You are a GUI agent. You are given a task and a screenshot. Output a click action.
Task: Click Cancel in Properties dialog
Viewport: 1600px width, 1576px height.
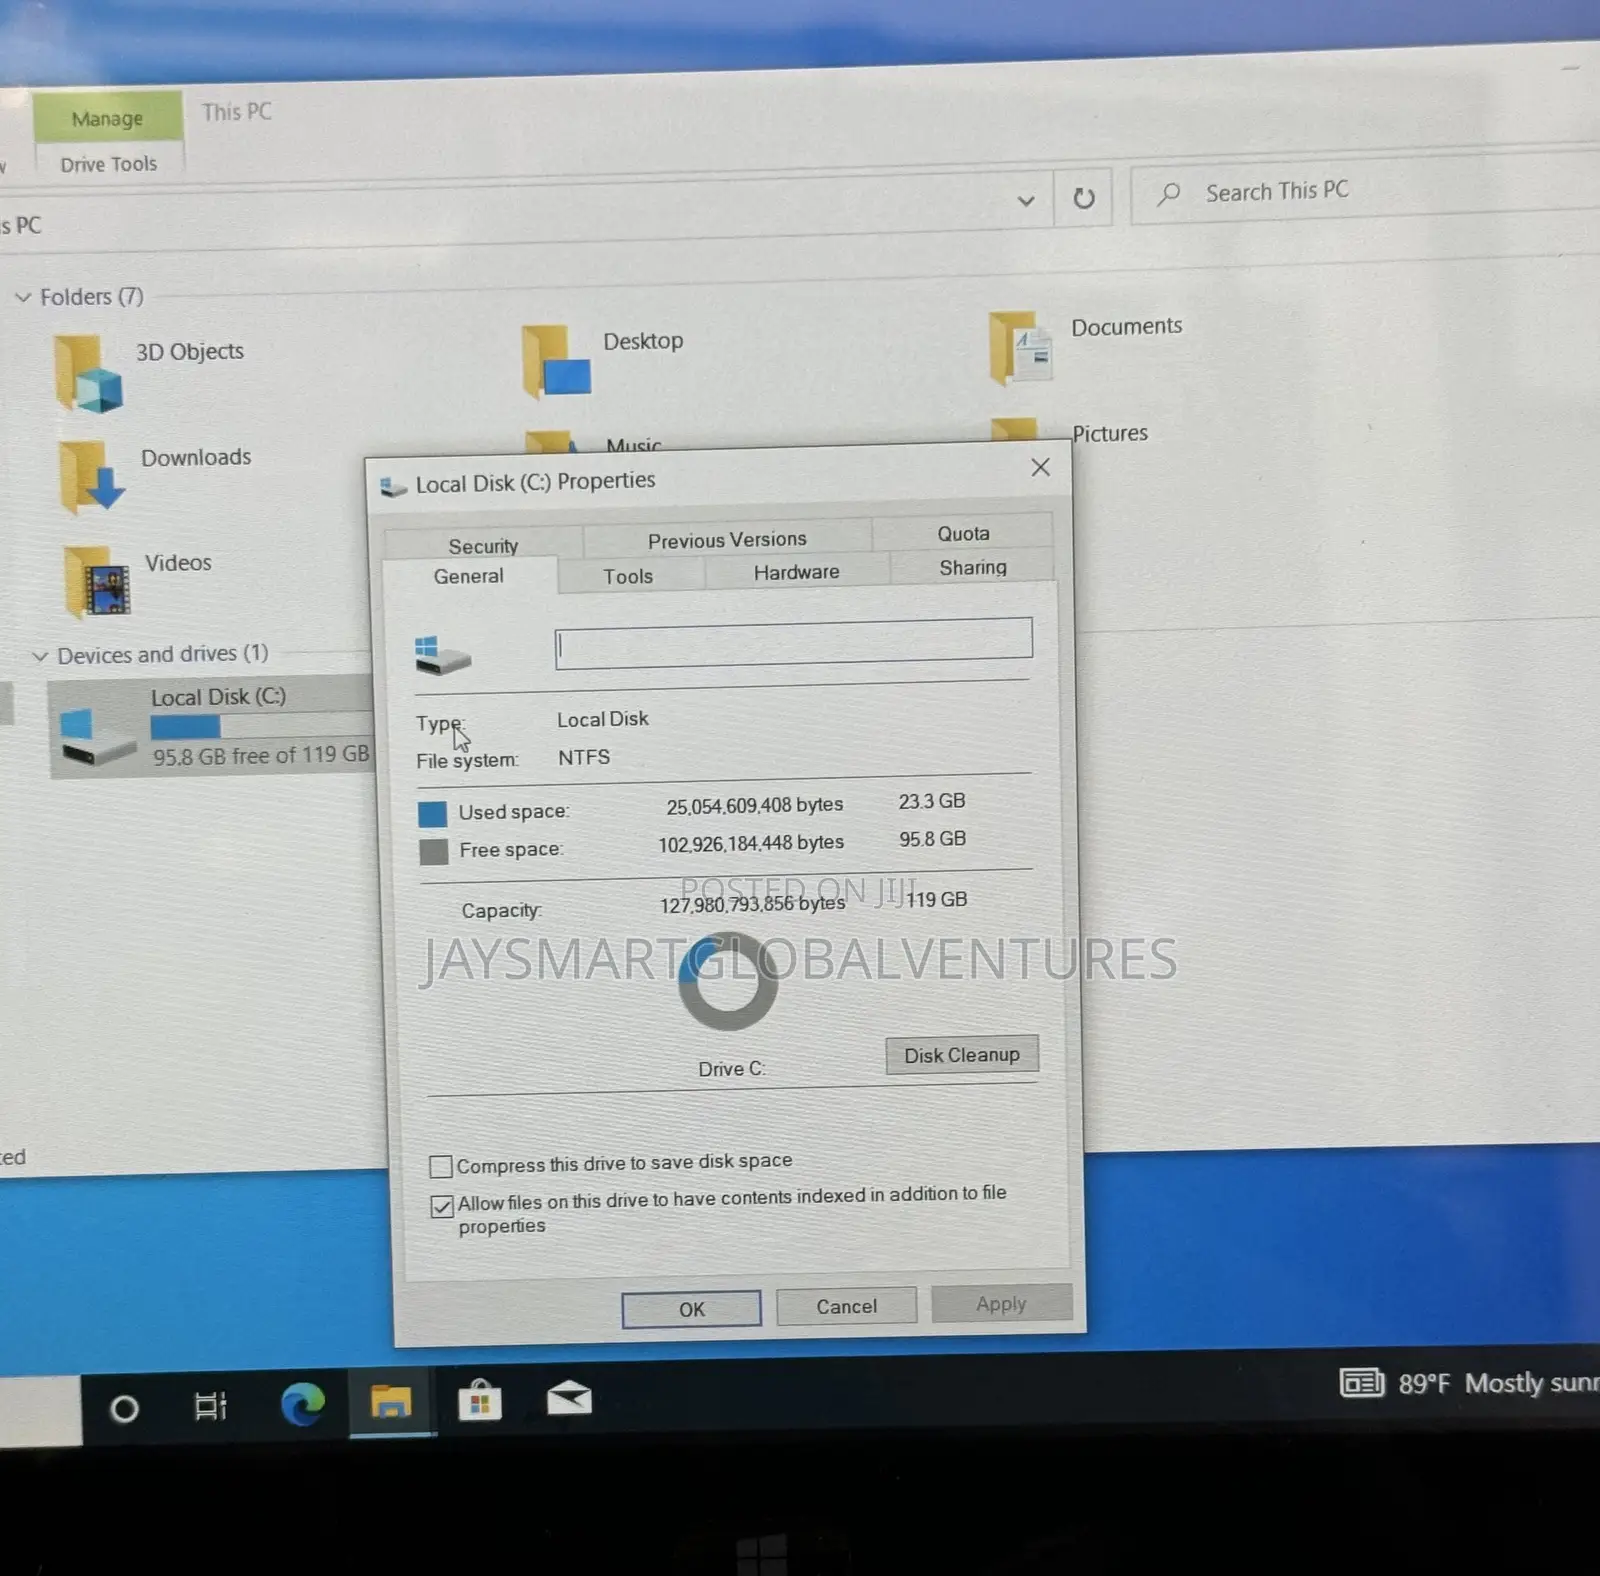coord(846,1306)
